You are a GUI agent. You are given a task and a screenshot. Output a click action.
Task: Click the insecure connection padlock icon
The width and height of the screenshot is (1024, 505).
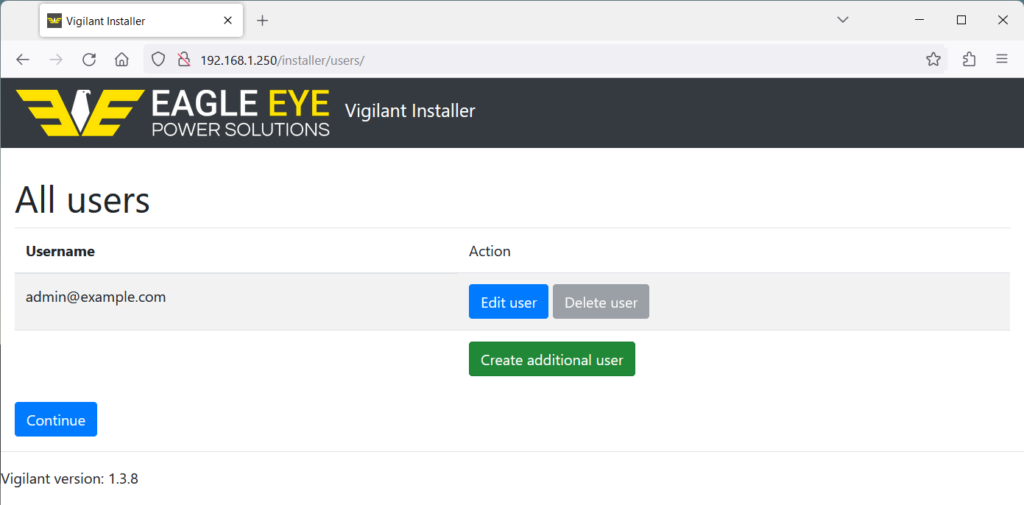click(x=184, y=59)
